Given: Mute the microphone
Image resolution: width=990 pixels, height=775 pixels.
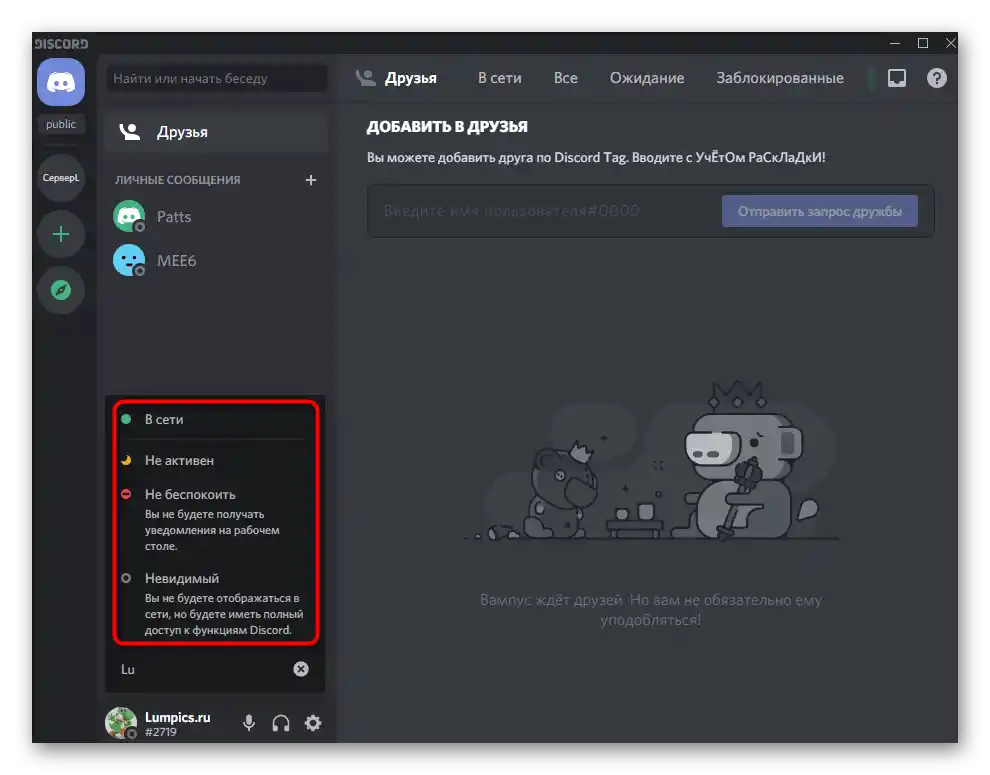Looking at the screenshot, I should [249, 723].
